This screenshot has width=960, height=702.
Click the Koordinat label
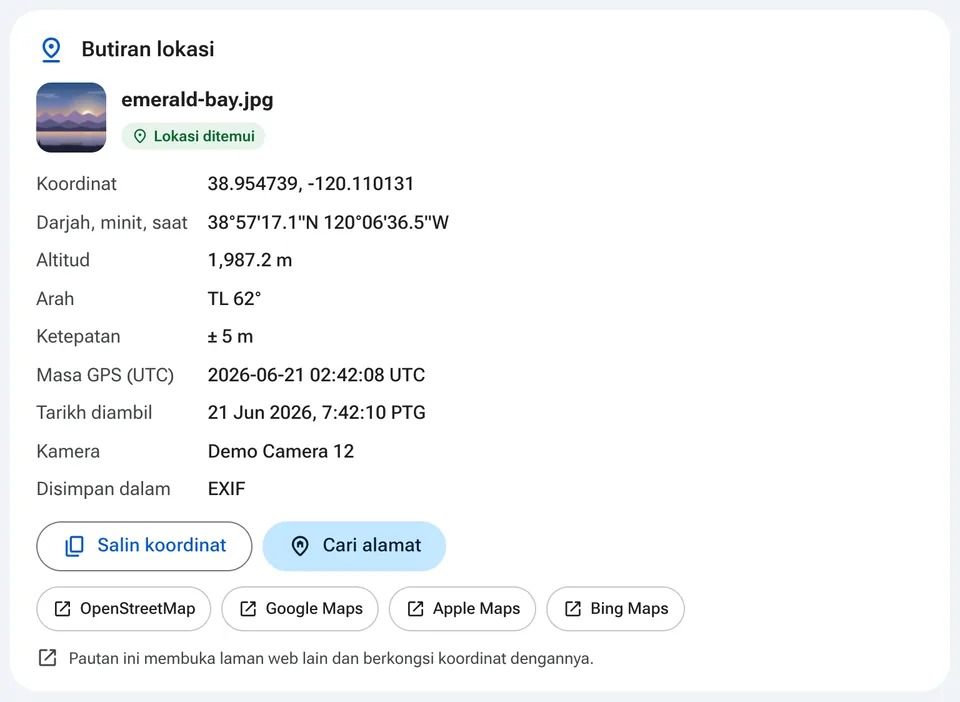tap(77, 184)
